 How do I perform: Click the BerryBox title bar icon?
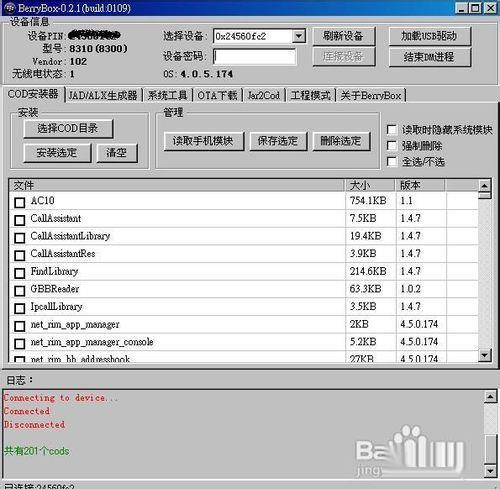pos(10,7)
